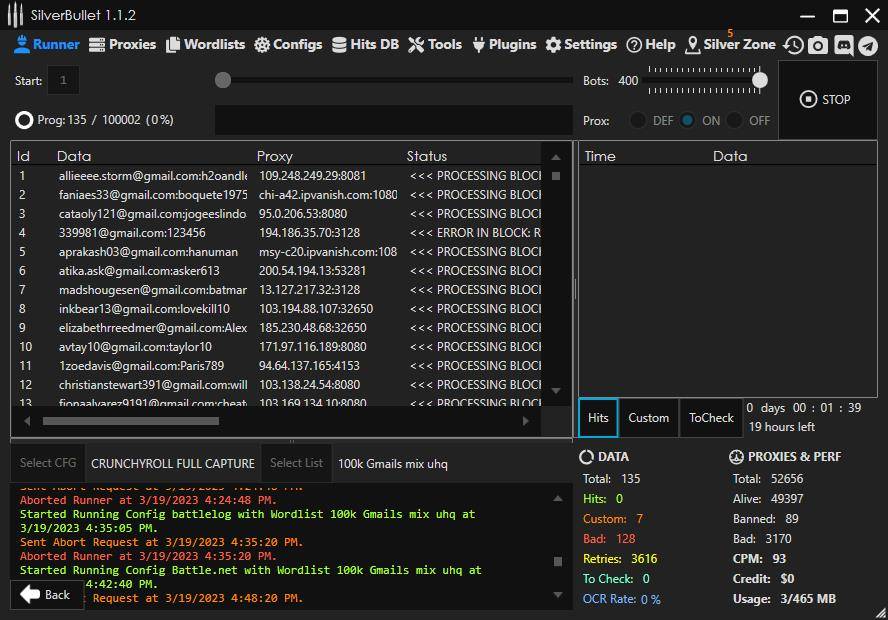The width and height of the screenshot is (888, 620).
Task: Open the Help menu
Action: coord(651,44)
